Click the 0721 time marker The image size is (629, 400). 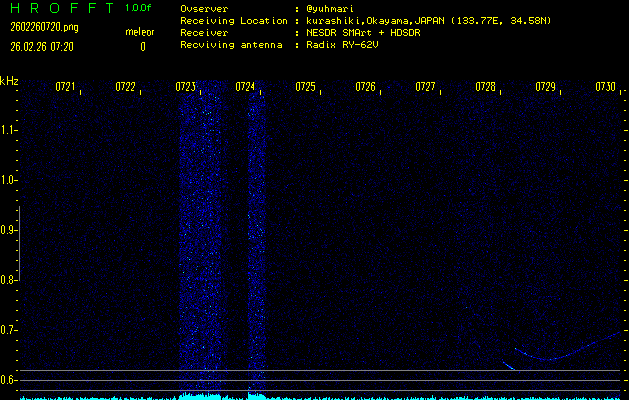[x=65, y=88]
